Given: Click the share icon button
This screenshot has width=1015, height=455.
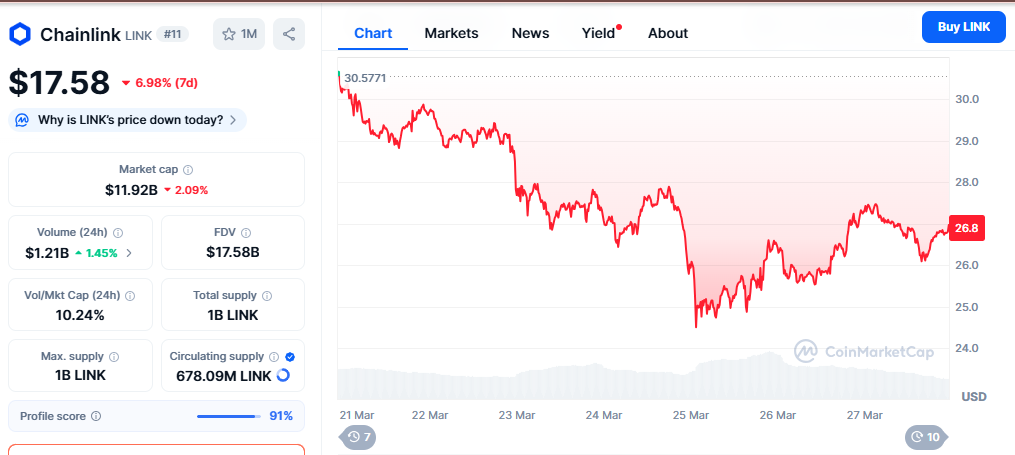Looking at the screenshot, I should pos(289,34).
